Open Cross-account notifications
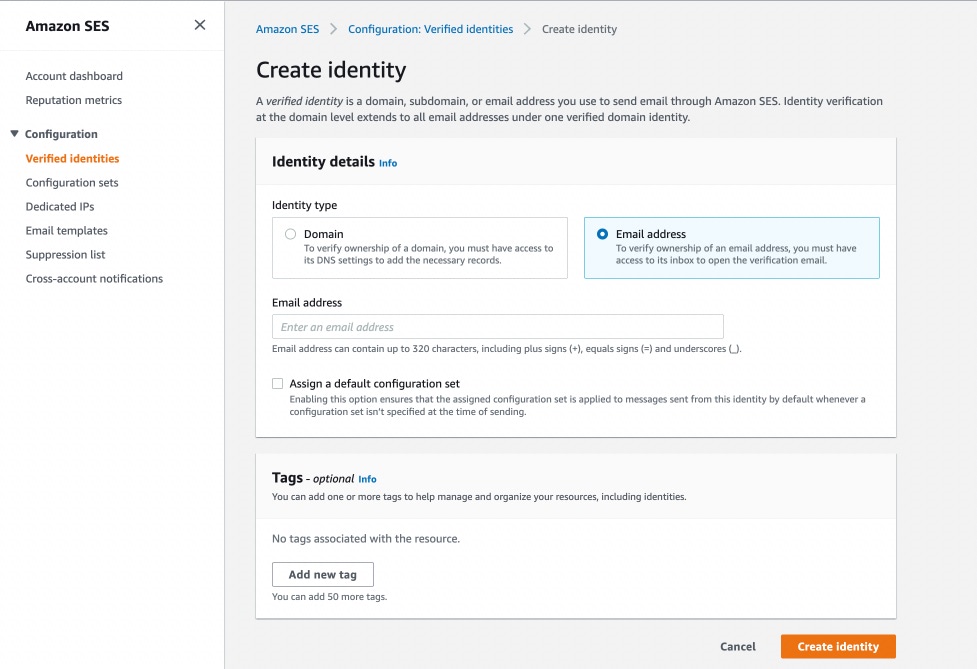The height and width of the screenshot is (669, 977). click(94, 278)
